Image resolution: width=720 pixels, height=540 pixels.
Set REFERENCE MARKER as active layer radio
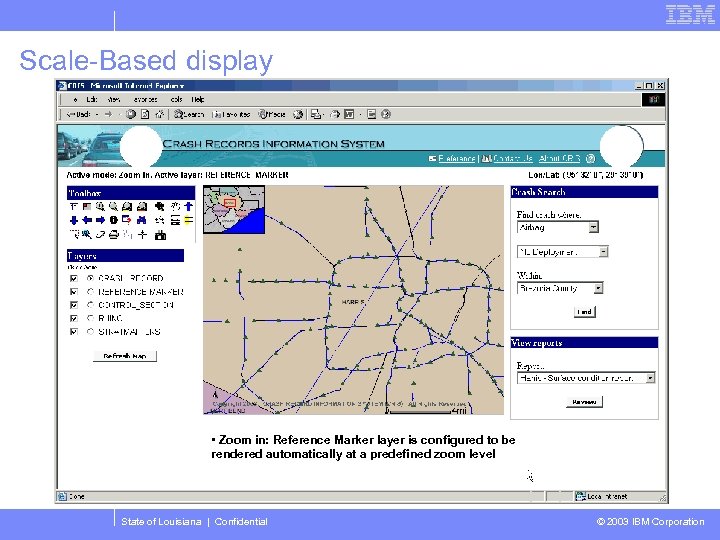pyautogui.click(x=90, y=292)
